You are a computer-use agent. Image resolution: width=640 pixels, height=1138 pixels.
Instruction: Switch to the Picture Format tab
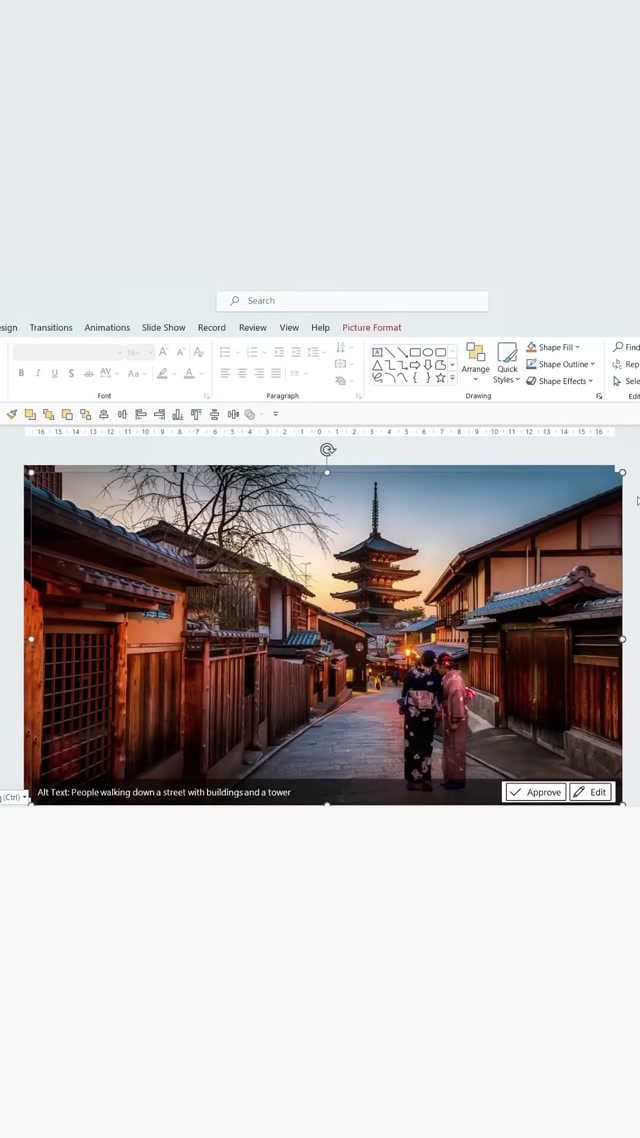371,327
